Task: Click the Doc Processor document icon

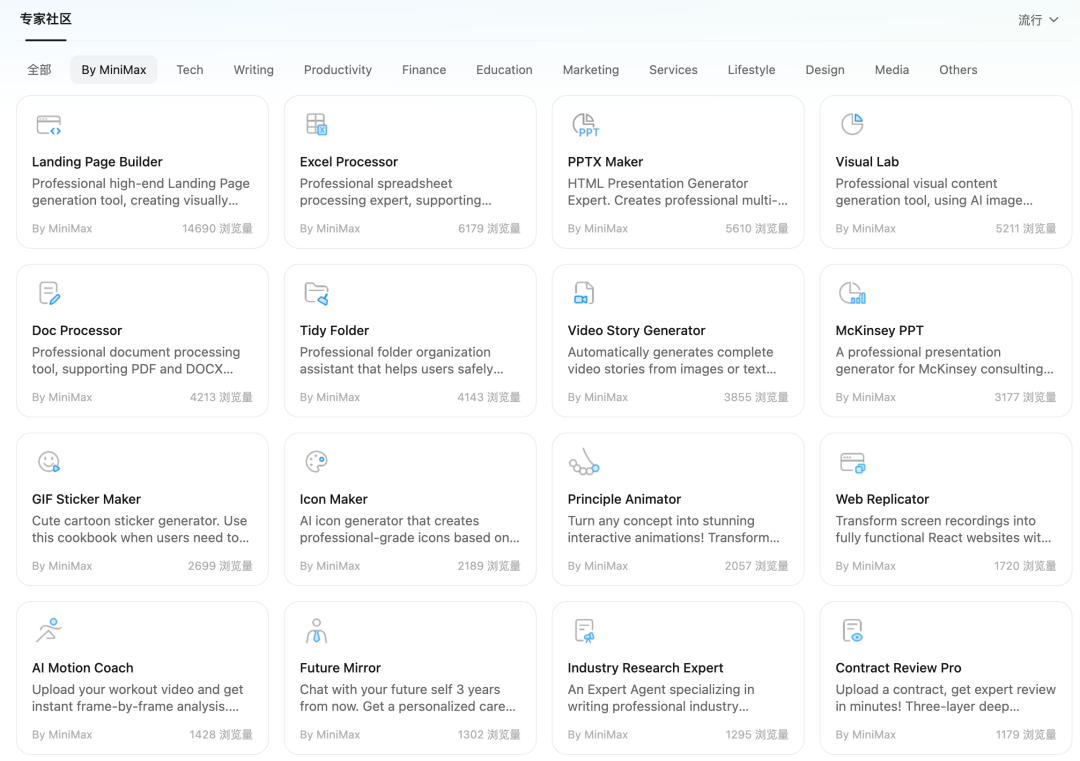Action: point(49,293)
